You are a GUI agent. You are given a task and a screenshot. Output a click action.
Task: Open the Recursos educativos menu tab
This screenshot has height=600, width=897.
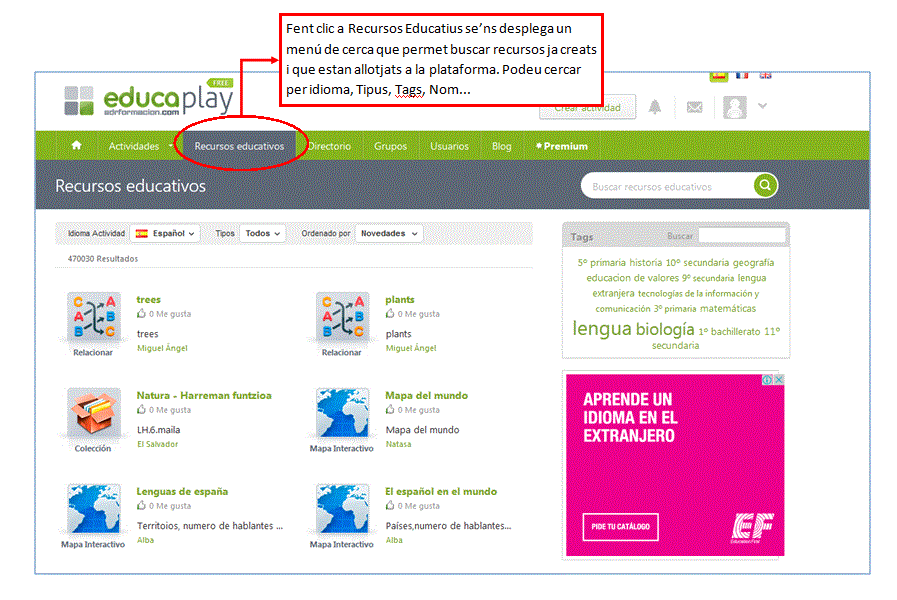(239, 146)
